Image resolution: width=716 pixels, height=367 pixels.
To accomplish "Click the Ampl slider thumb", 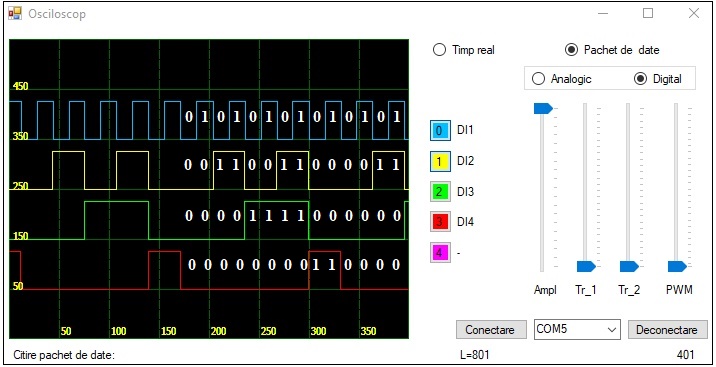I will point(543,108).
